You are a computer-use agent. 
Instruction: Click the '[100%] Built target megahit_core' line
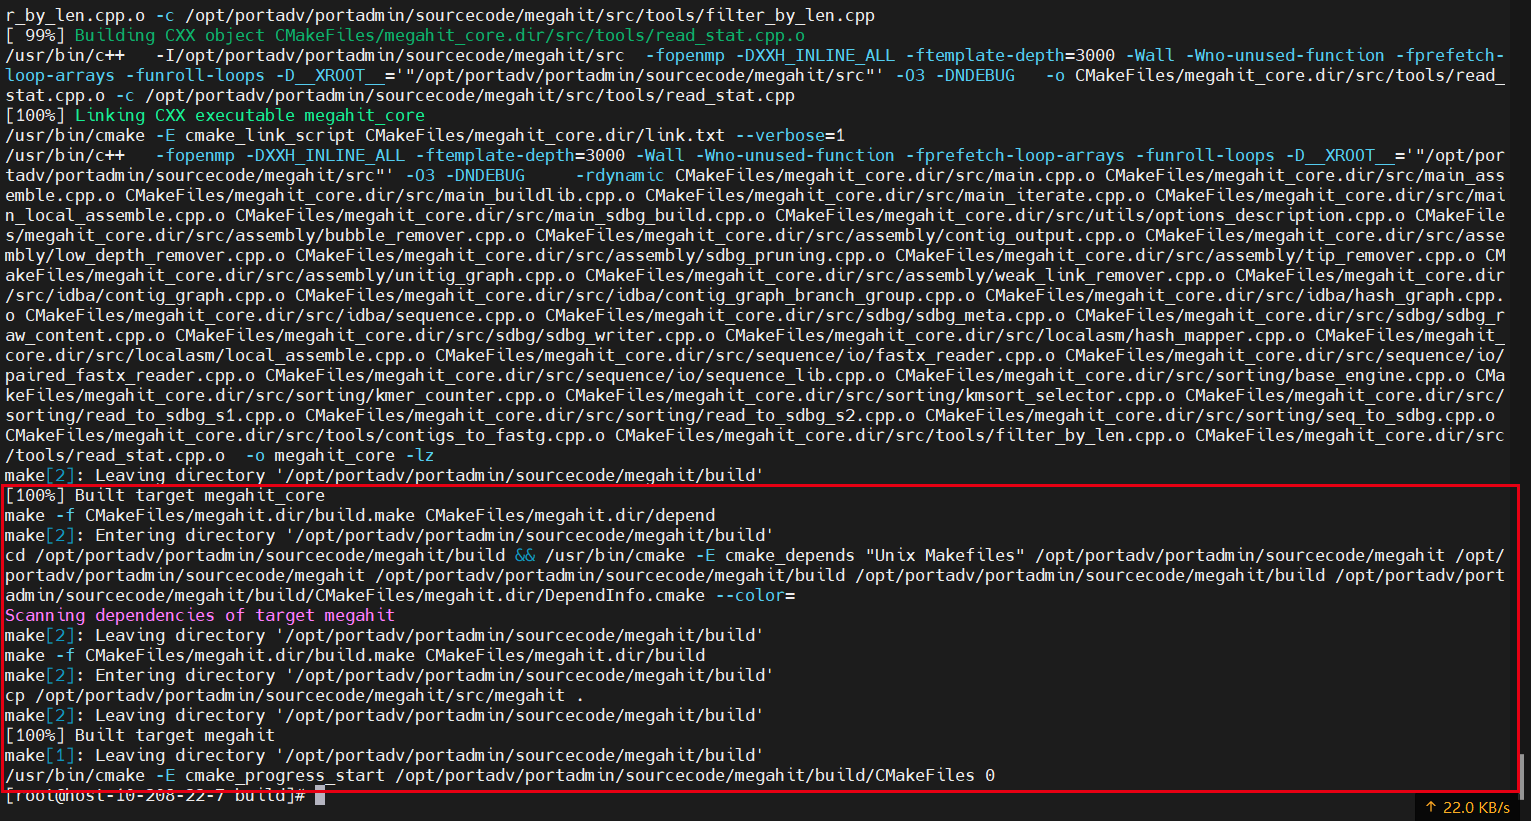tap(165, 495)
